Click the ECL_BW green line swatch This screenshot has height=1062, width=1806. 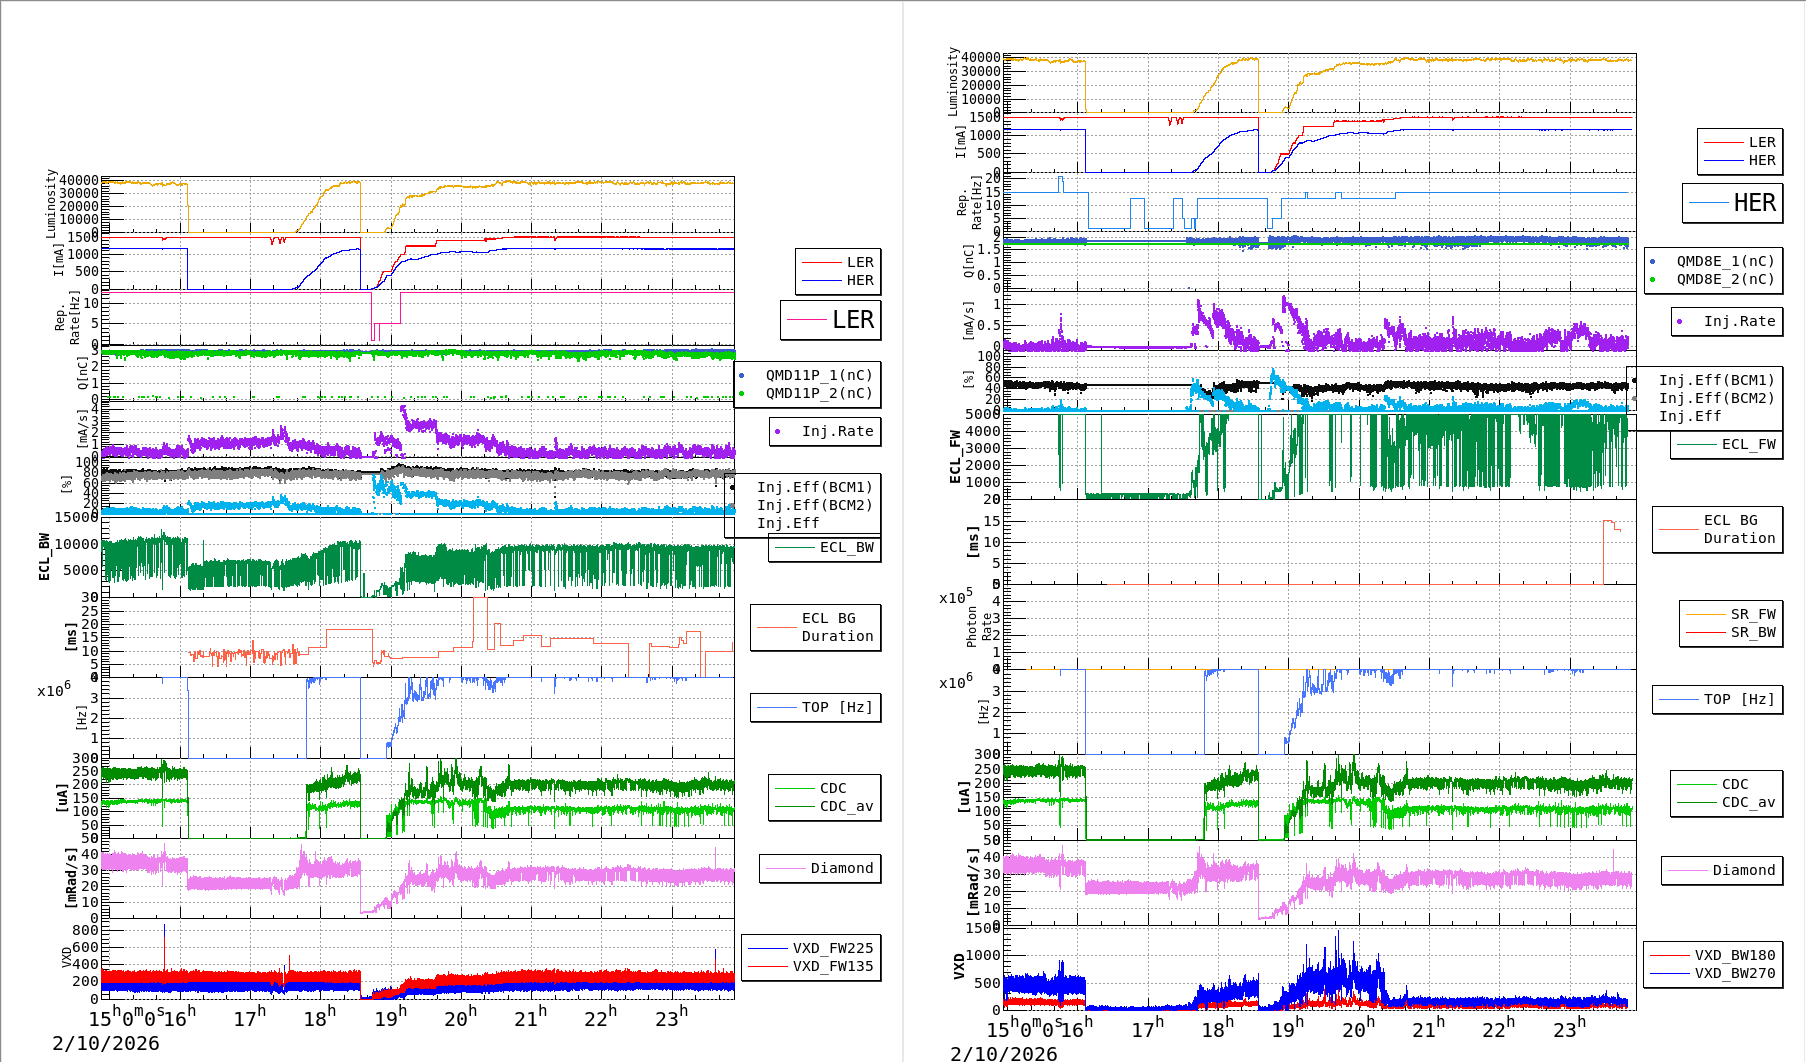[795, 547]
